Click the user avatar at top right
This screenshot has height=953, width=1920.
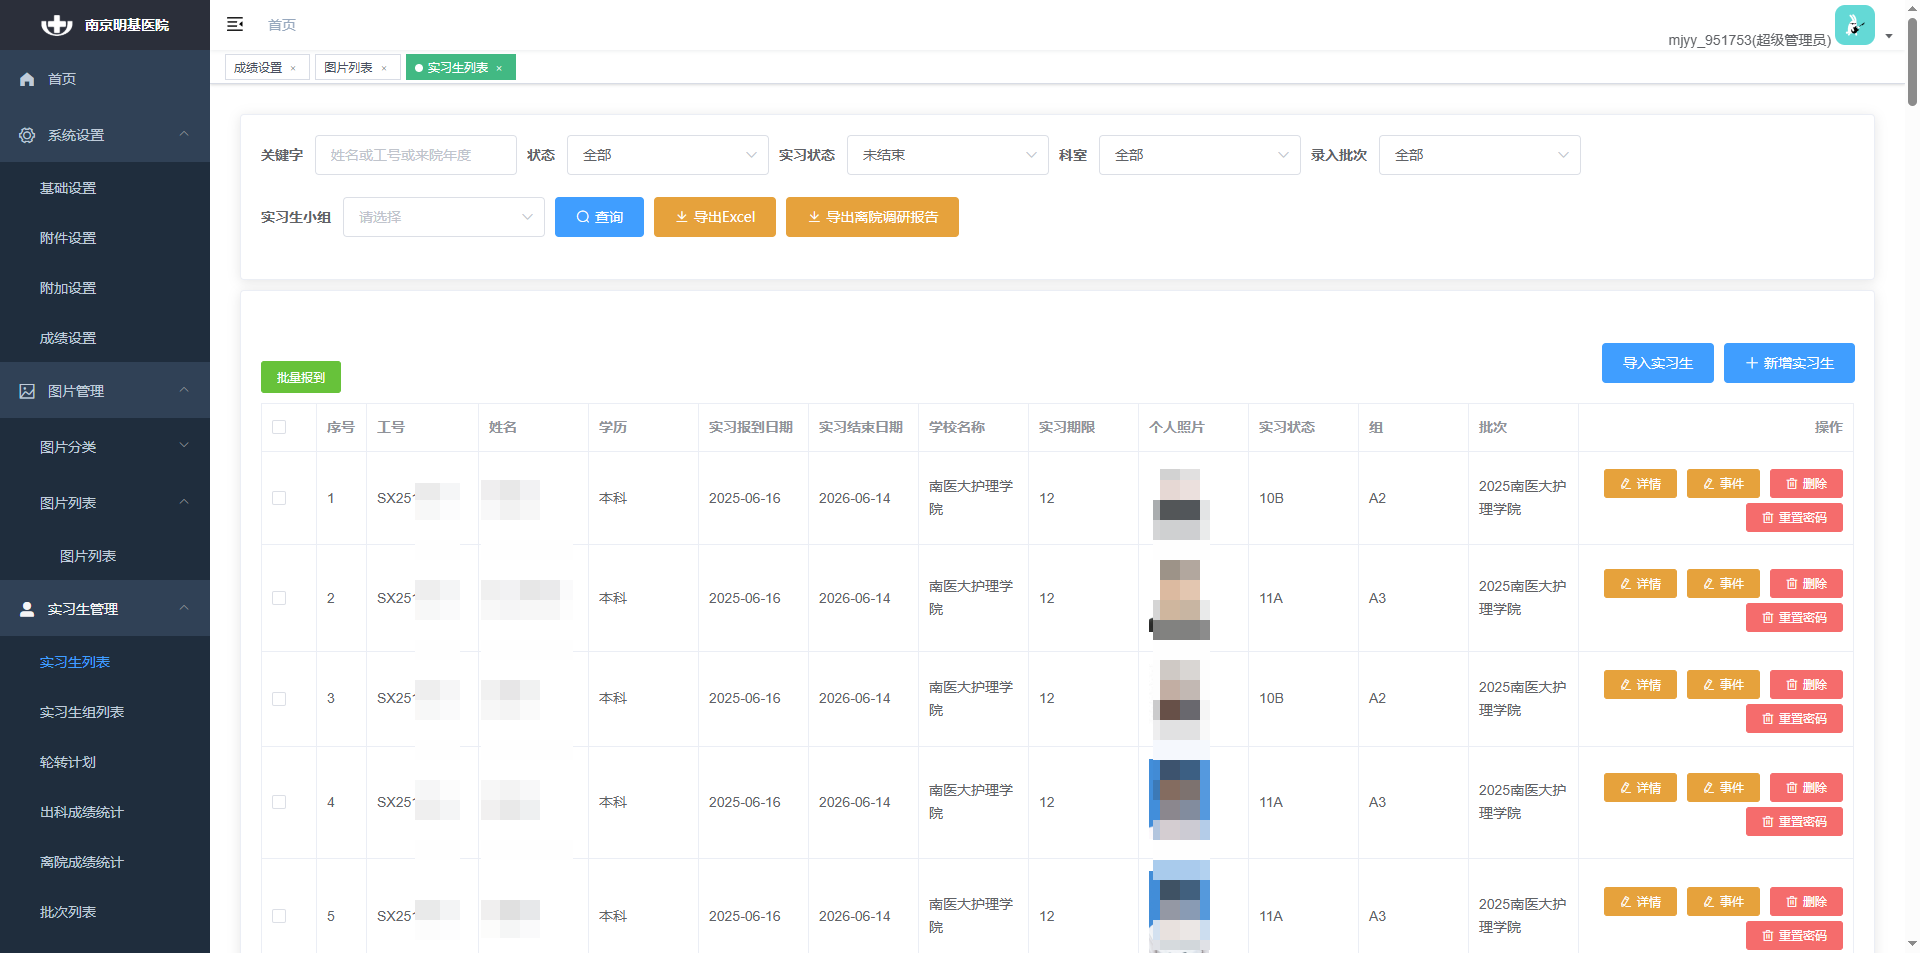(1854, 25)
